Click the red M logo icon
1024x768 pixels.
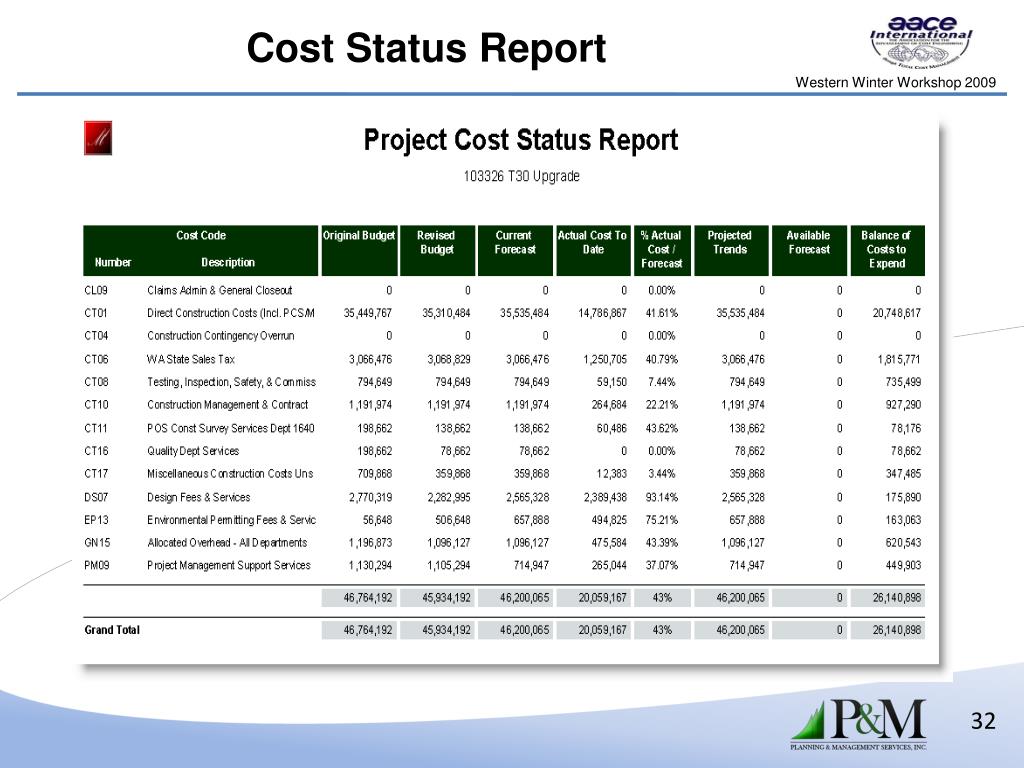[x=98, y=138]
